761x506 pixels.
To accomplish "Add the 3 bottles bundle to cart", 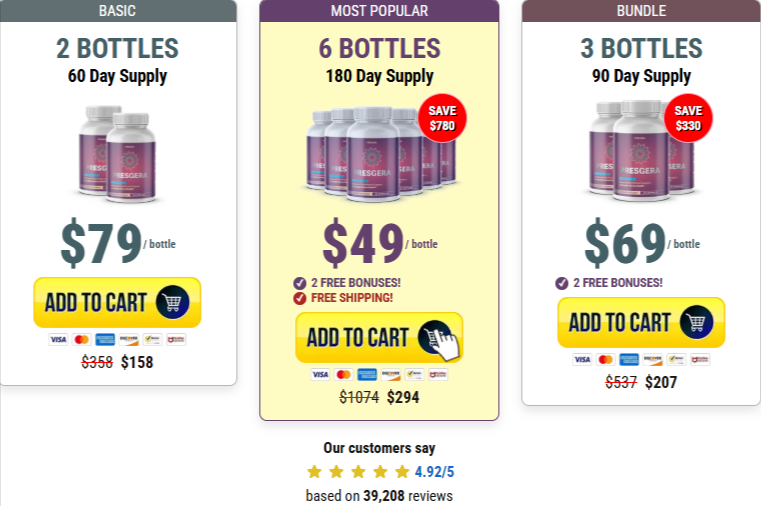I will pyautogui.click(x=641, y=322).
